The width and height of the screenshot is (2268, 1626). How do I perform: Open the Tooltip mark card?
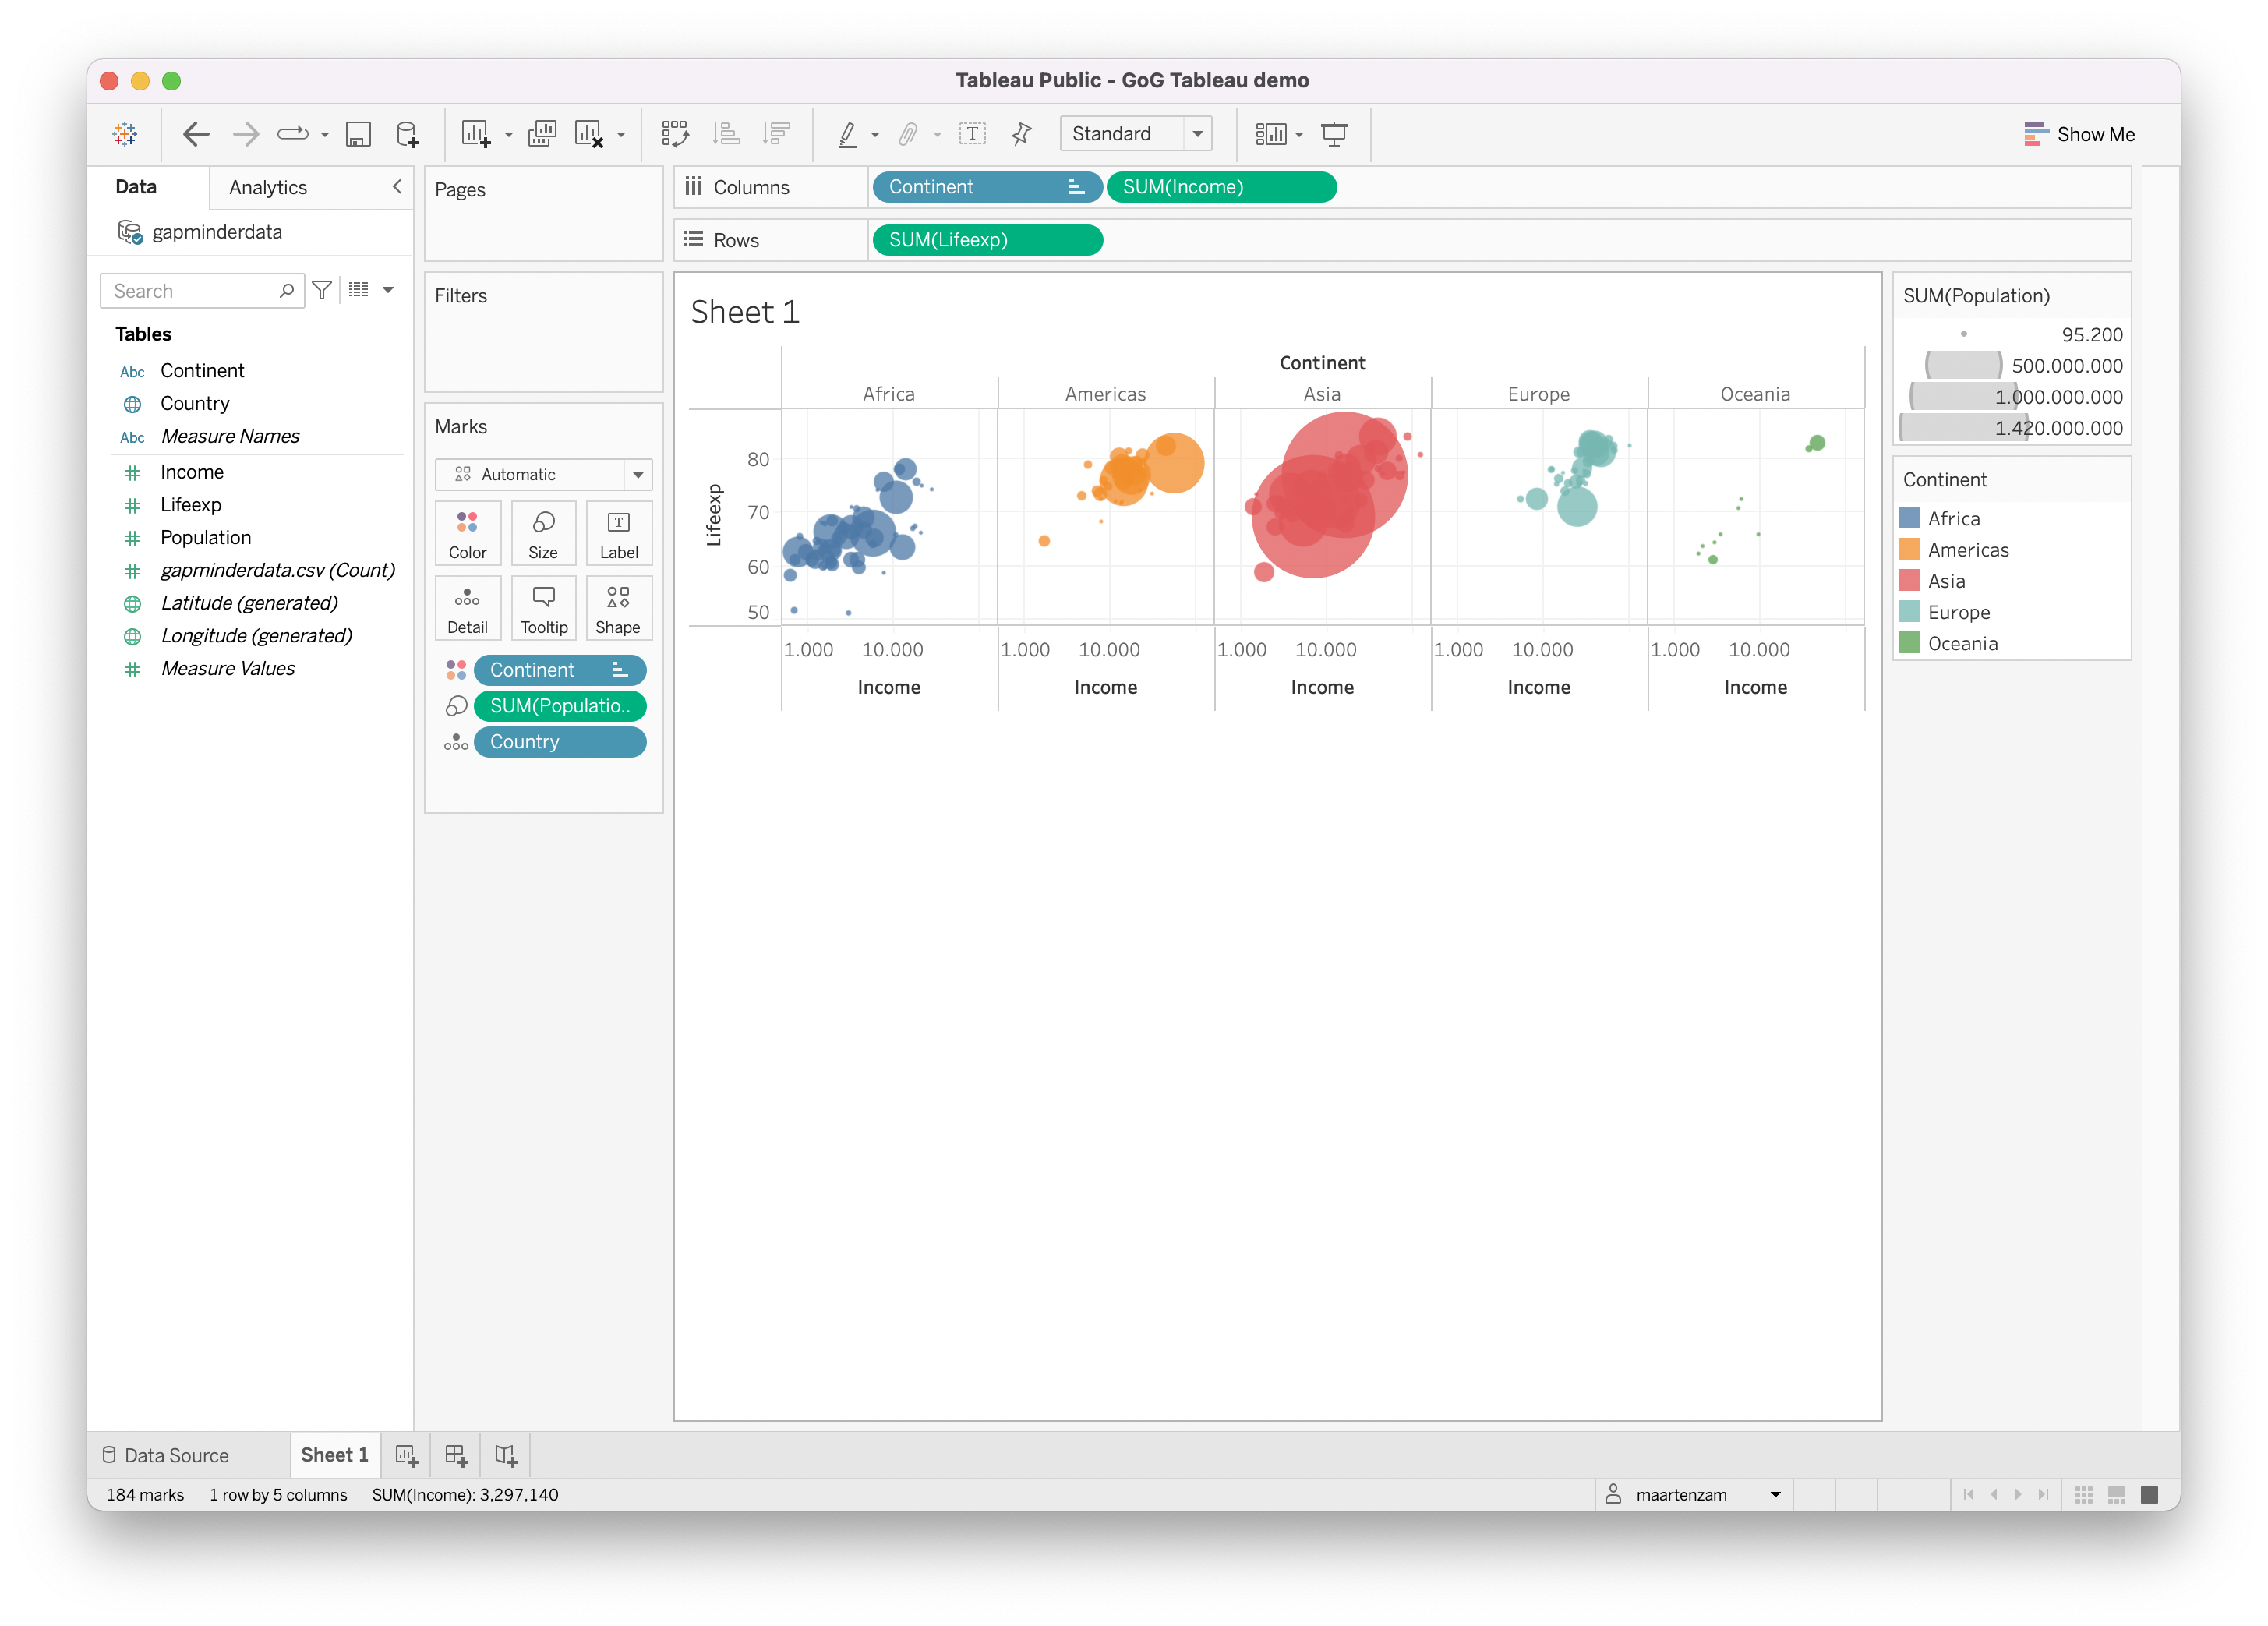coord(543,608)
